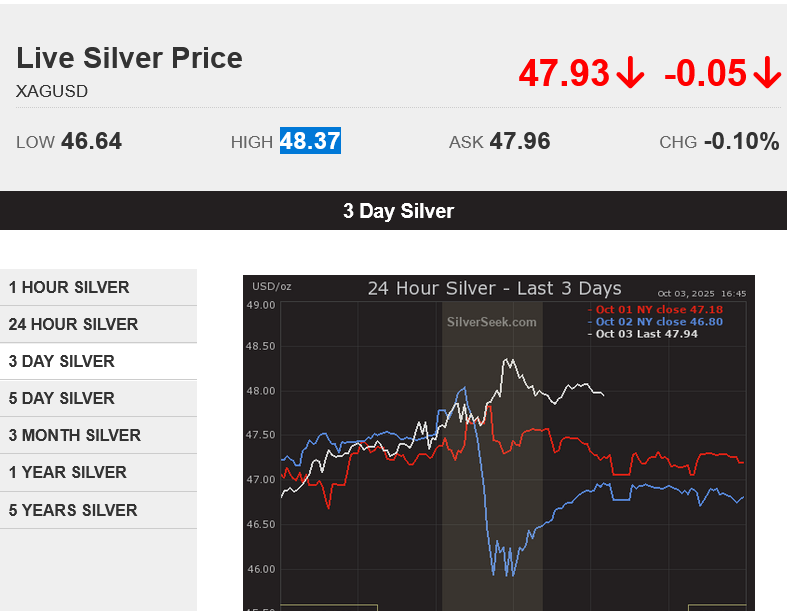Switch to the 24 HOUR SILVER tab
The image size is (787, 611).
coord(73,324)
